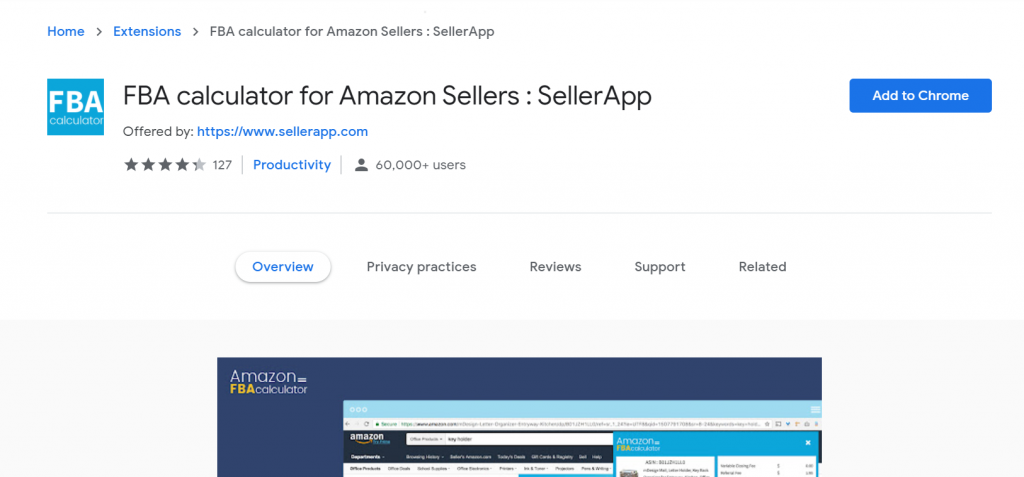Image resolution: width=1024 pixels, height=477 pixels.
Task: Click the star rating icons
Action: coord(165,165)
